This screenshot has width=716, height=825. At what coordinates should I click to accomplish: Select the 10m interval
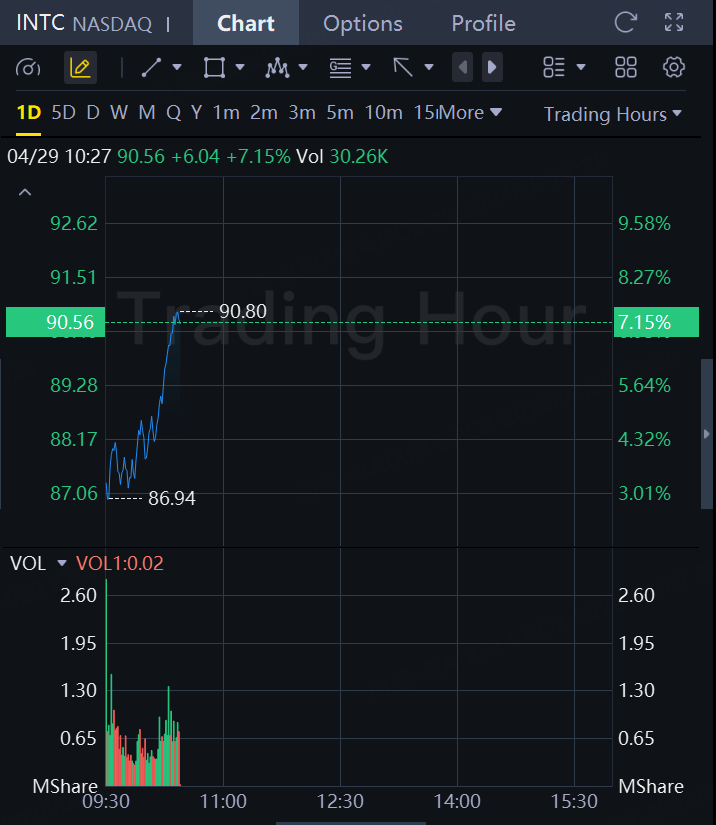point(384,113)
